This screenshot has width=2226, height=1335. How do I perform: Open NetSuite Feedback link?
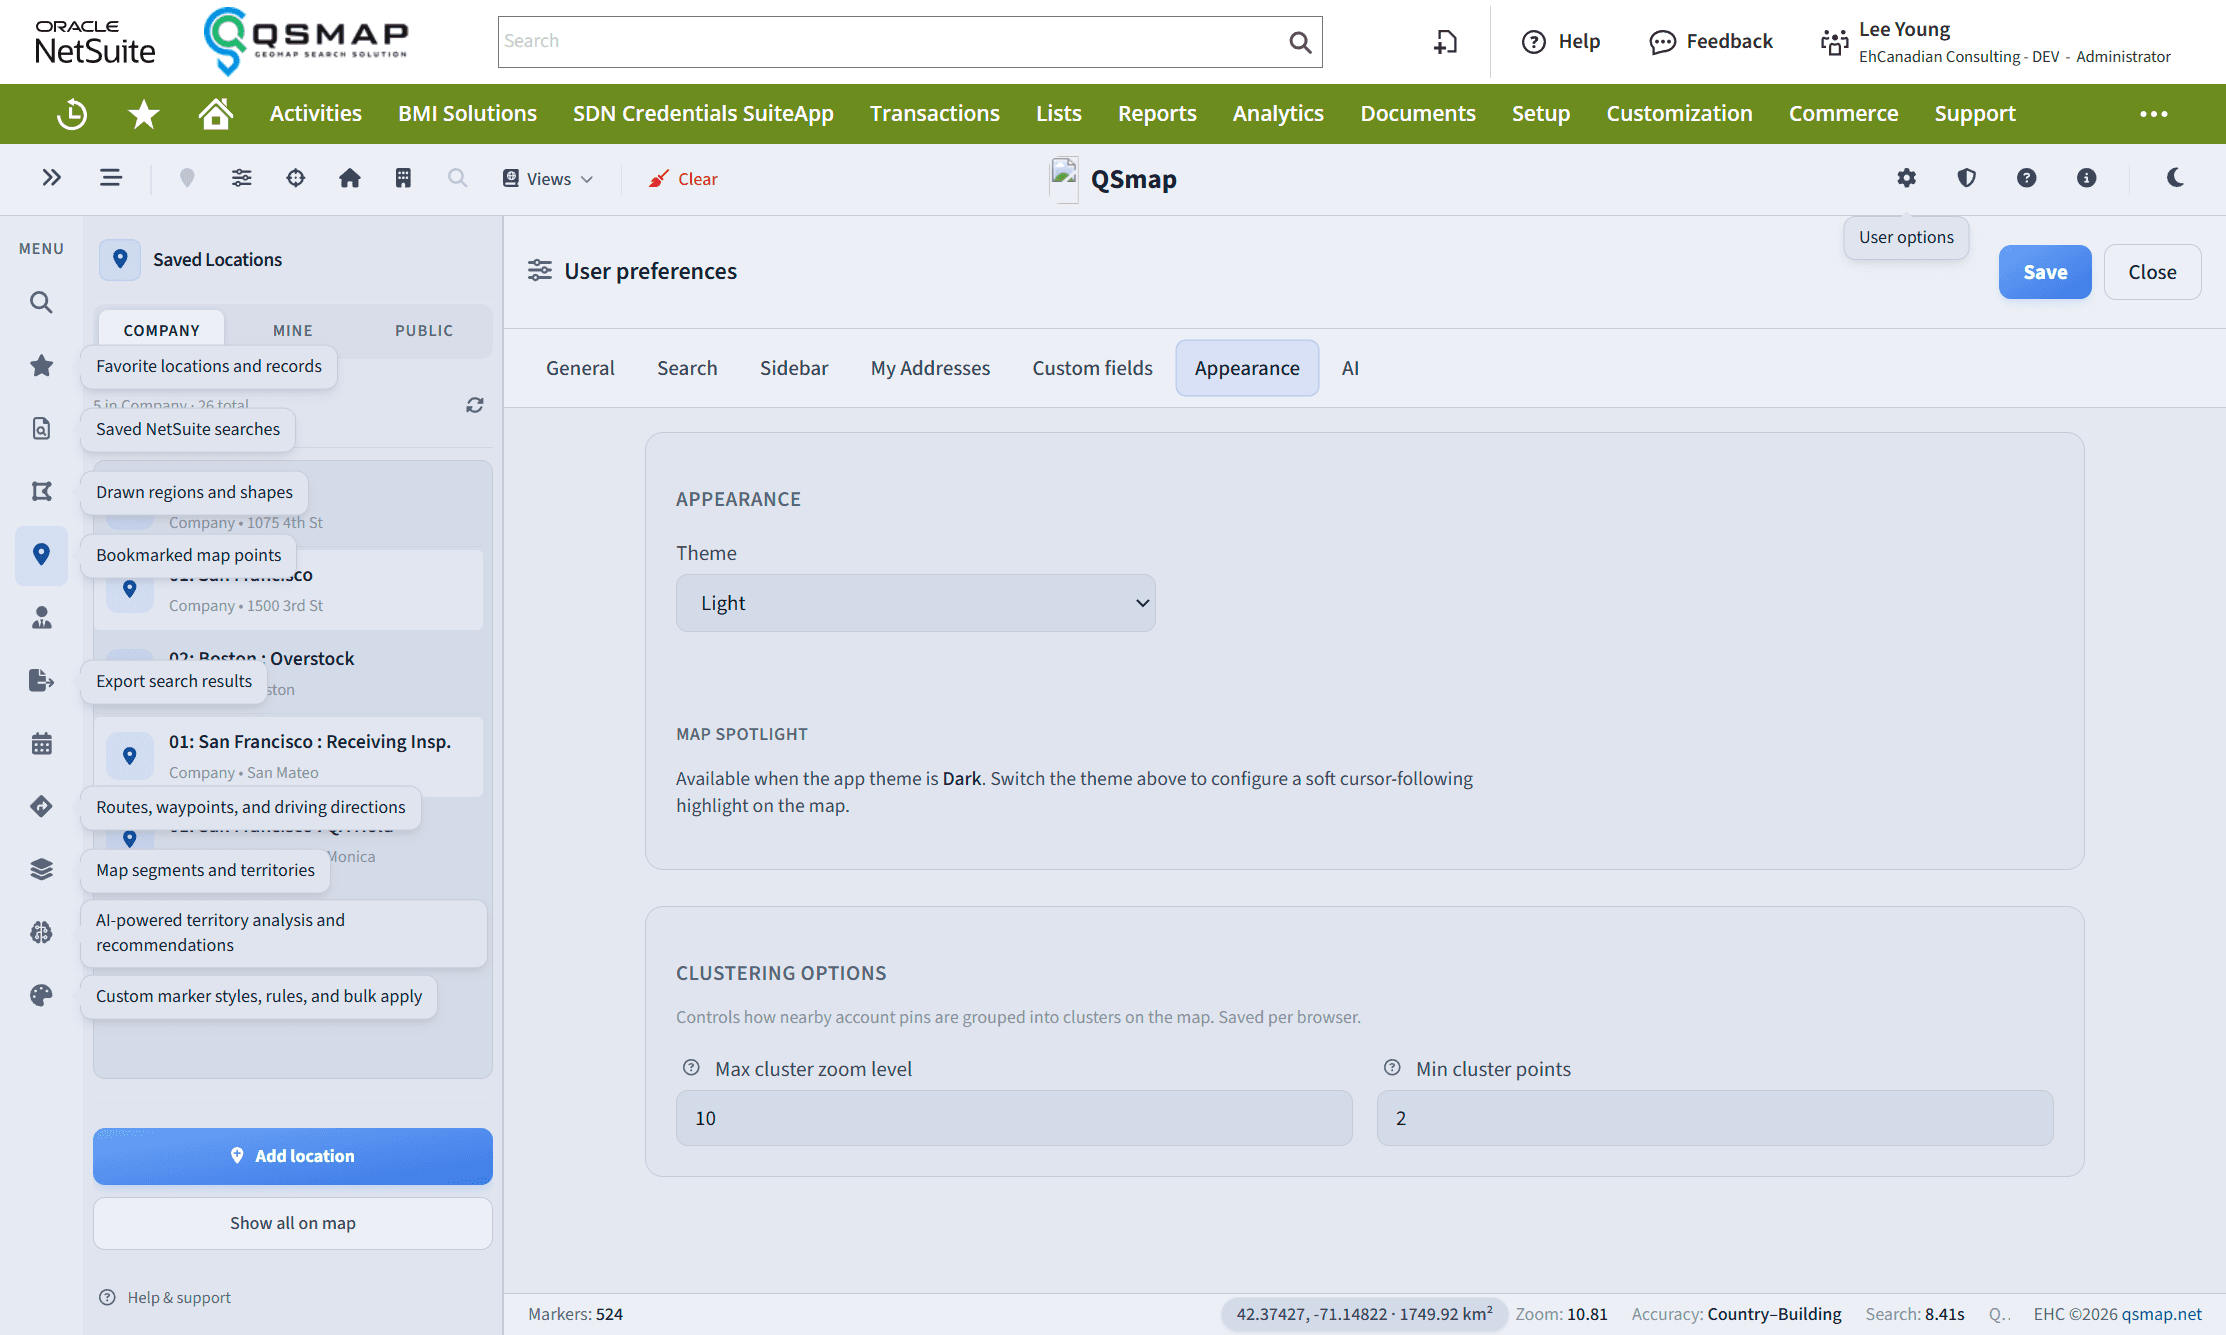point(1711,42)
